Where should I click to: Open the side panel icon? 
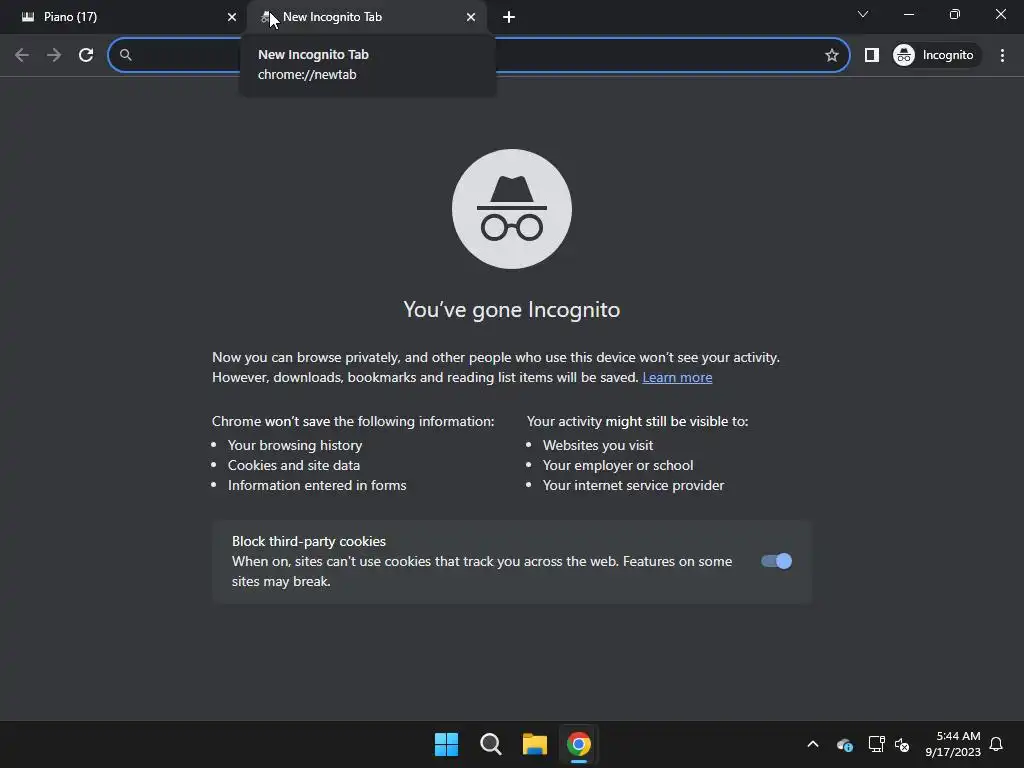871,55
